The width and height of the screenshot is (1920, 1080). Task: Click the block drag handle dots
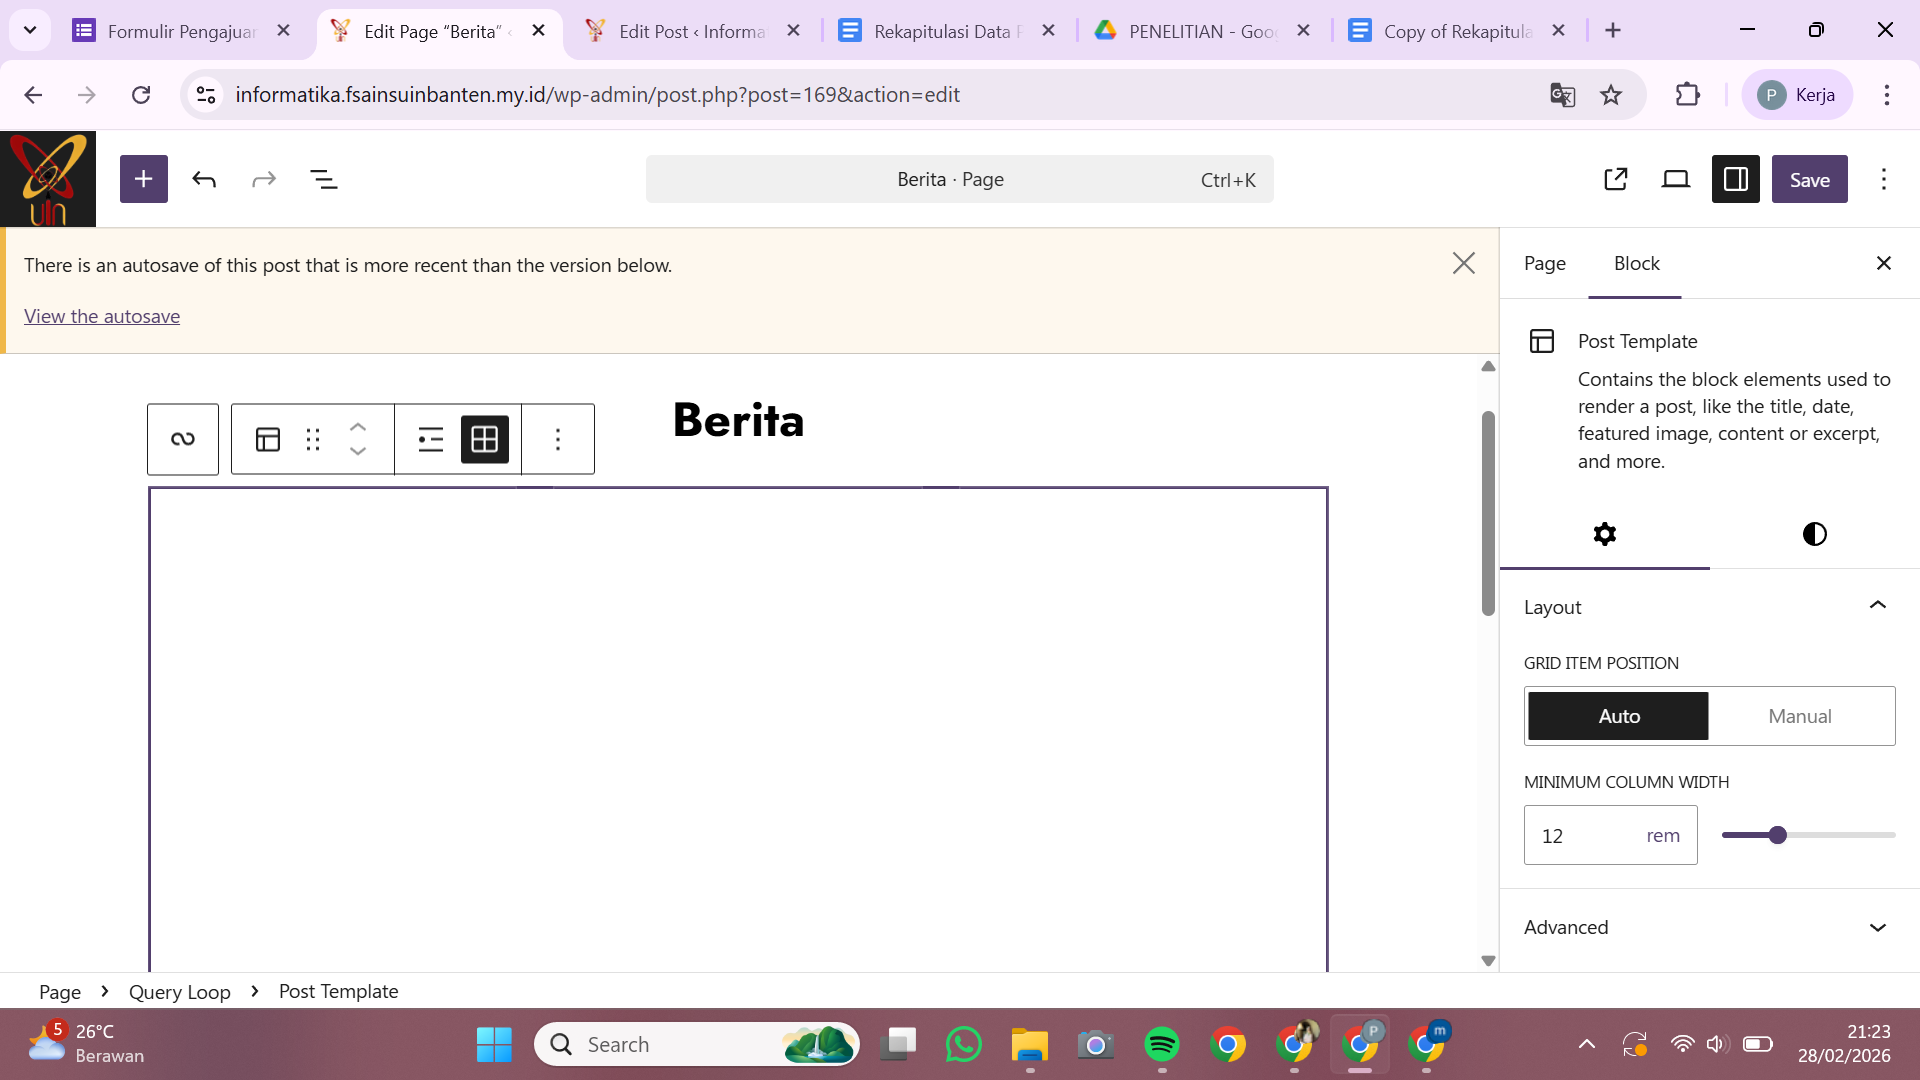pyautogui.click(x=313, y=439)
